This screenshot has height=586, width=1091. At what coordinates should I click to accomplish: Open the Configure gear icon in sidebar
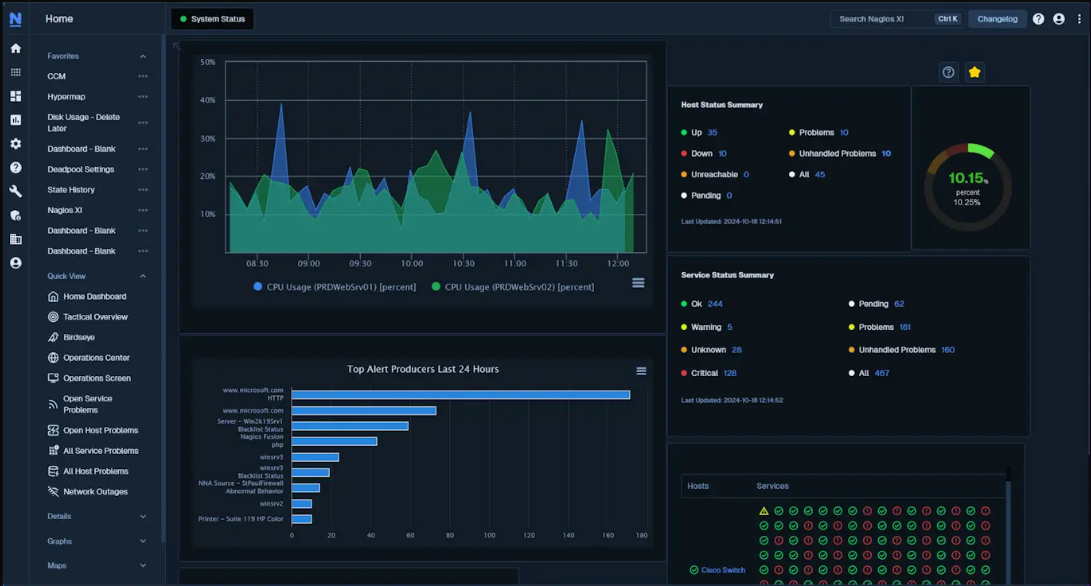click(x=14, y=143)
